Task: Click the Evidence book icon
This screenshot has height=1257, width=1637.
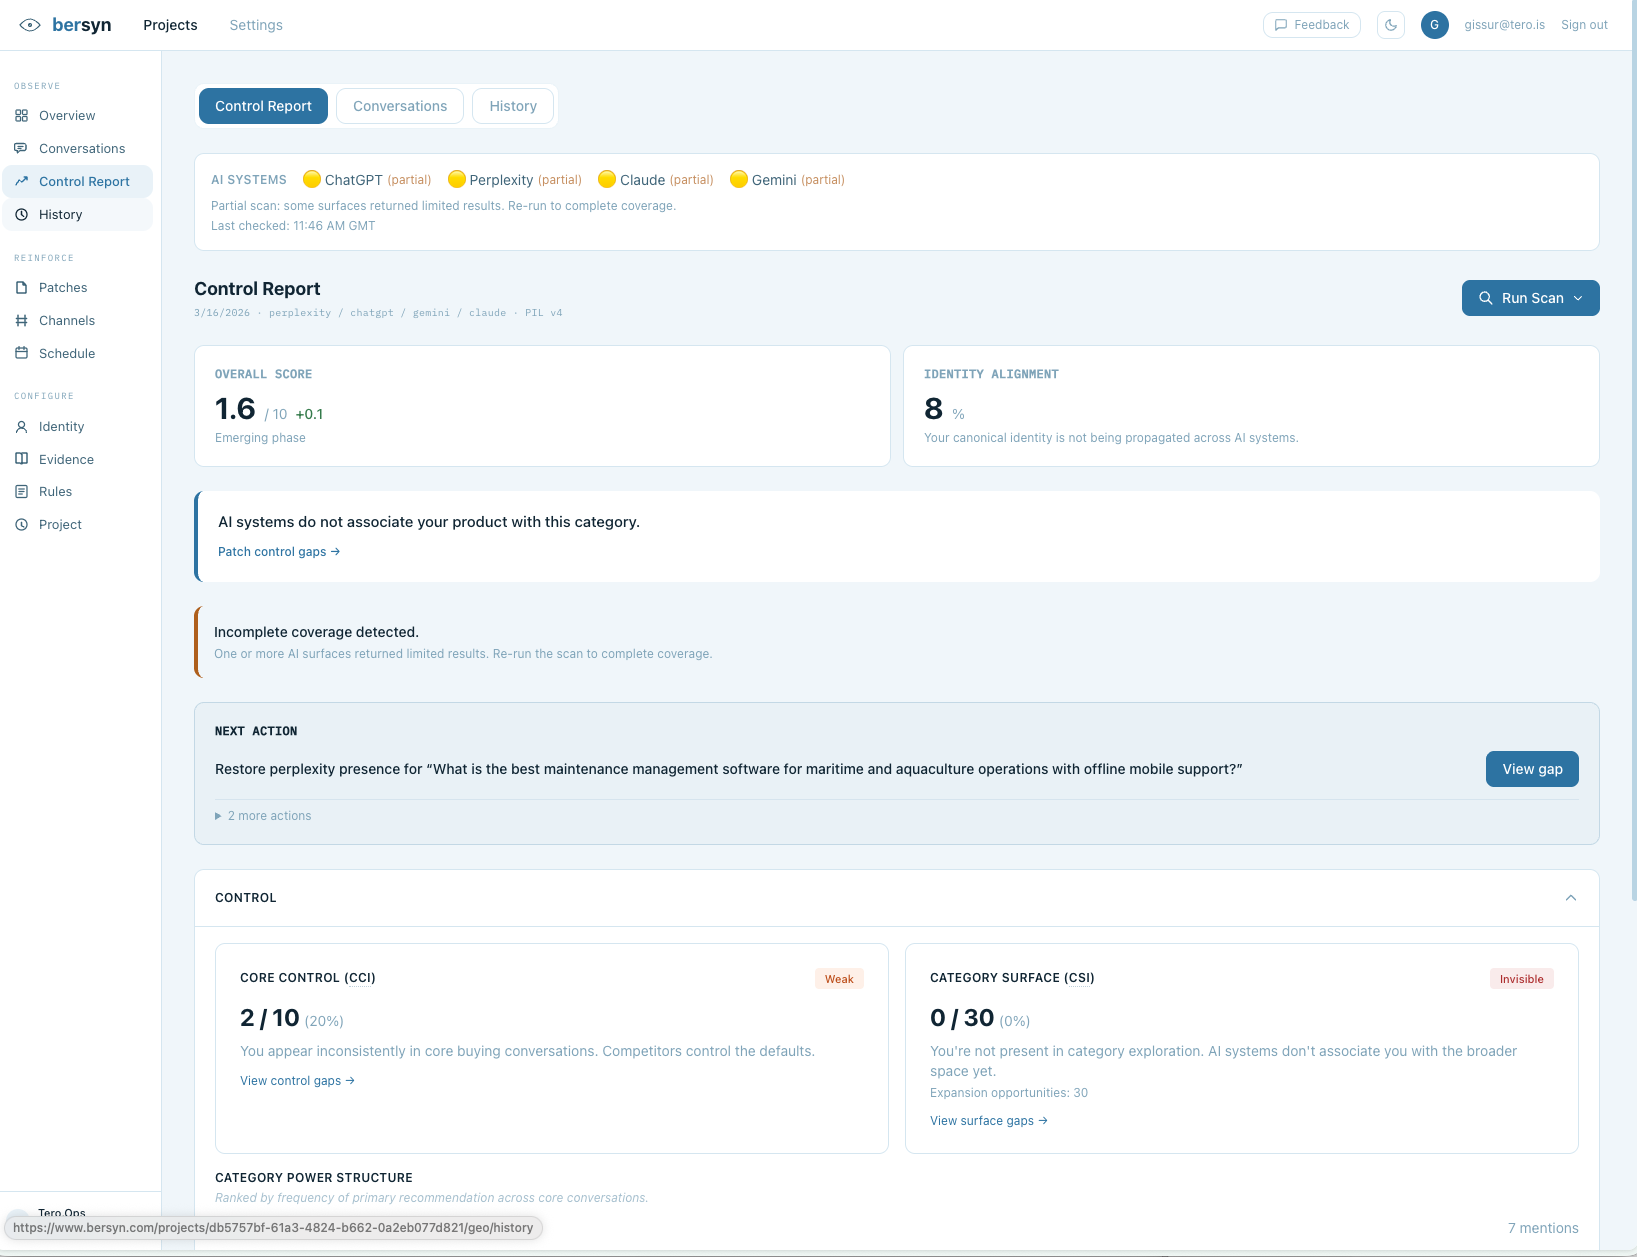Action: tap(21, 459)
